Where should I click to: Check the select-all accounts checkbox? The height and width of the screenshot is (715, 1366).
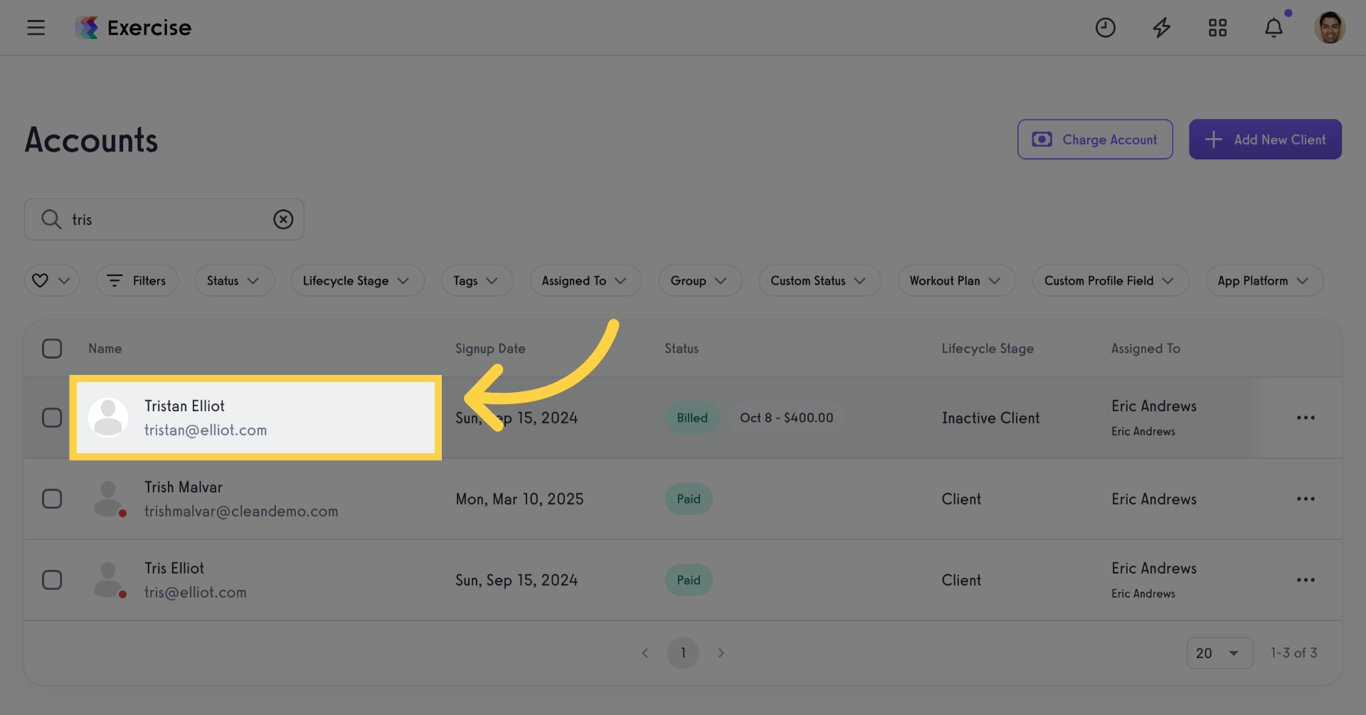coord(52,348)
